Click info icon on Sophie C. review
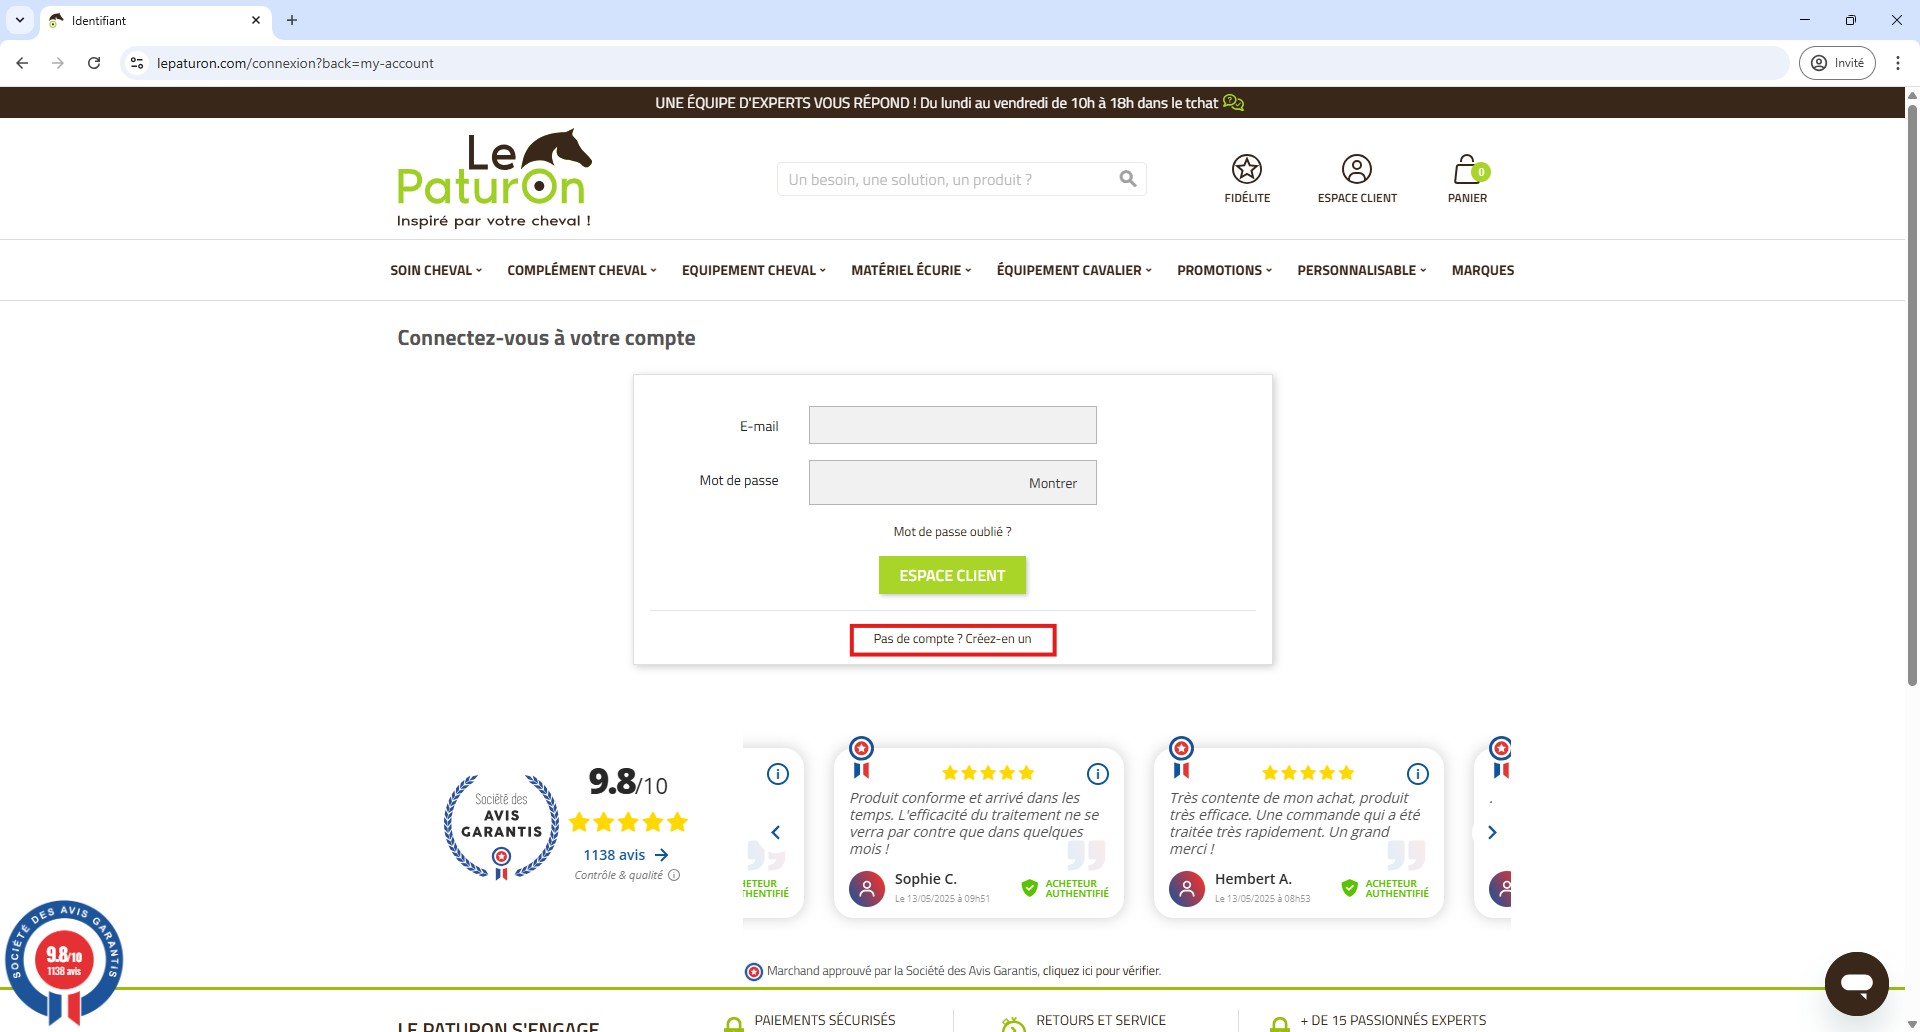This screenshot has width=1920, height=1032. pyautogui.click(x=1097, y=774)
